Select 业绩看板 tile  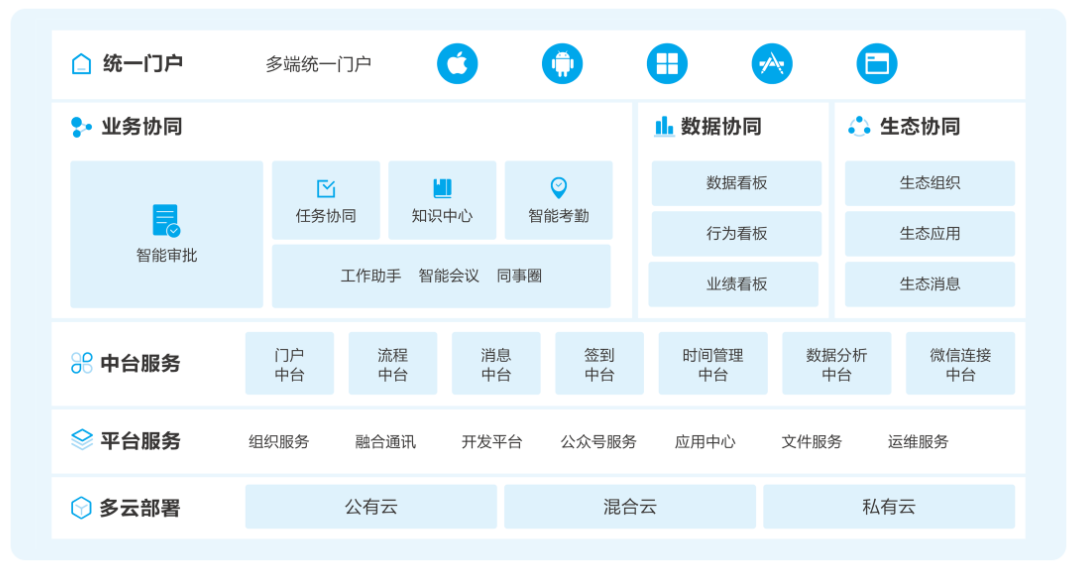(734, 284)
